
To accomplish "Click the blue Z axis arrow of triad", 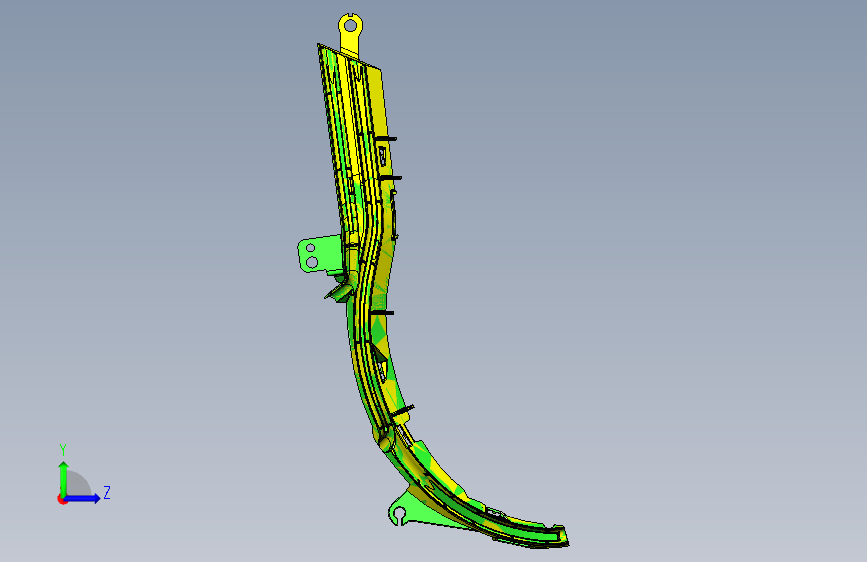I will [x=83, y=498].
